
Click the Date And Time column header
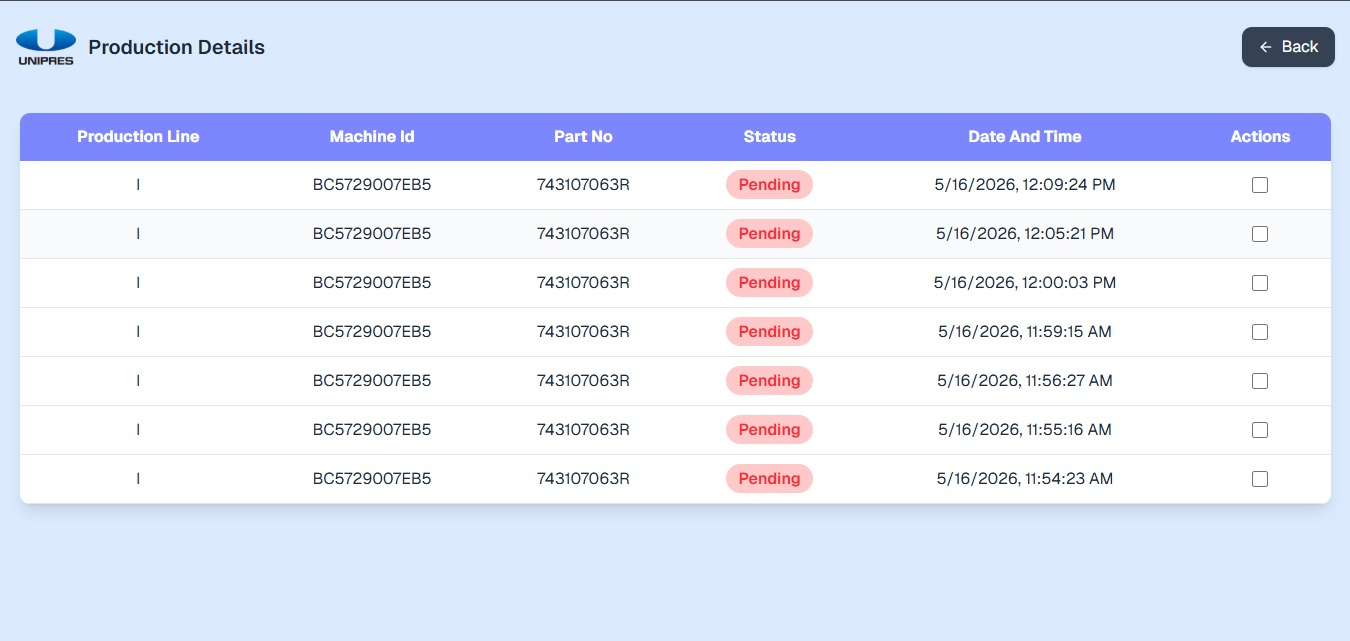(x=1025, y=137)
